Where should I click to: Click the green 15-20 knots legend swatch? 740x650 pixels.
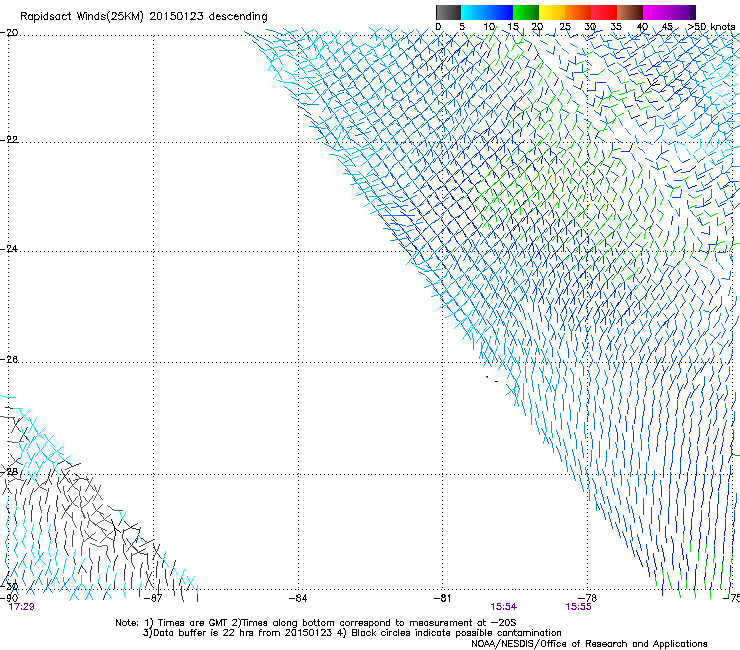coord(526,12)
